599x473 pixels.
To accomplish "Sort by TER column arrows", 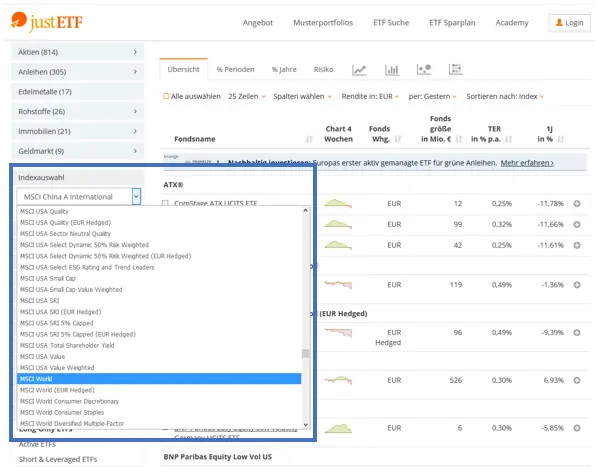I will 508,139.
